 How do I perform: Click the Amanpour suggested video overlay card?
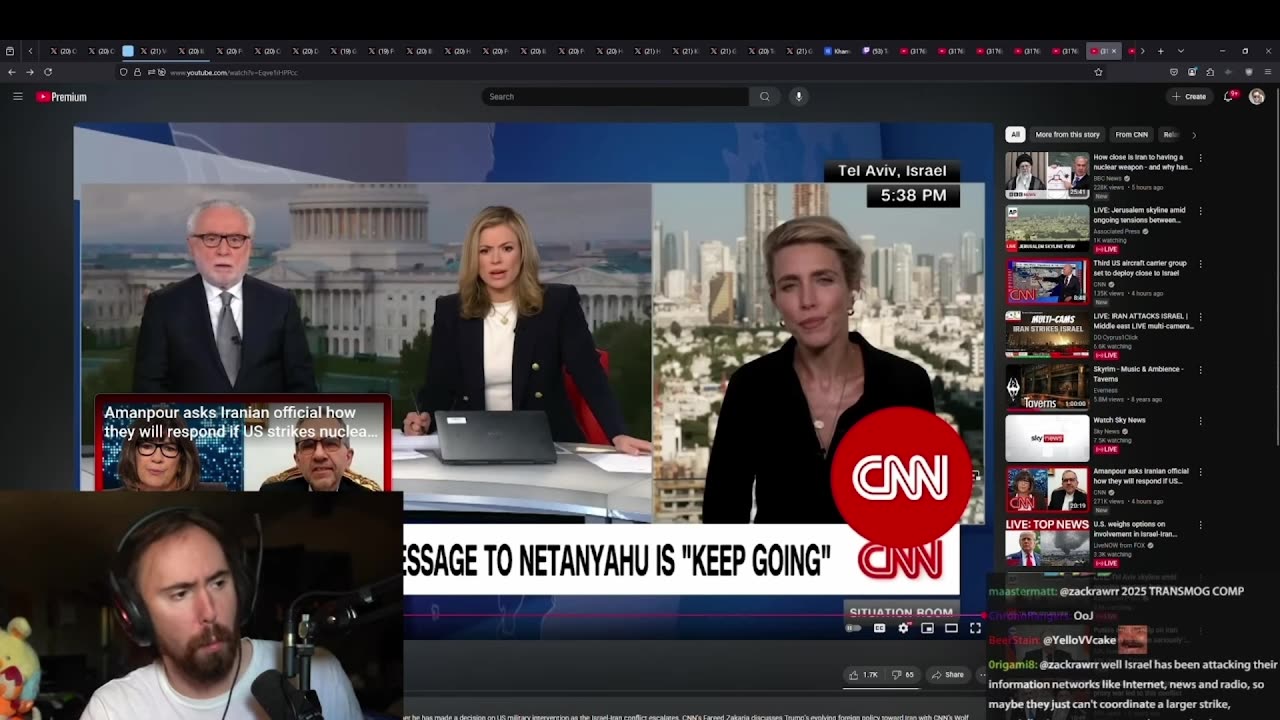242,444
